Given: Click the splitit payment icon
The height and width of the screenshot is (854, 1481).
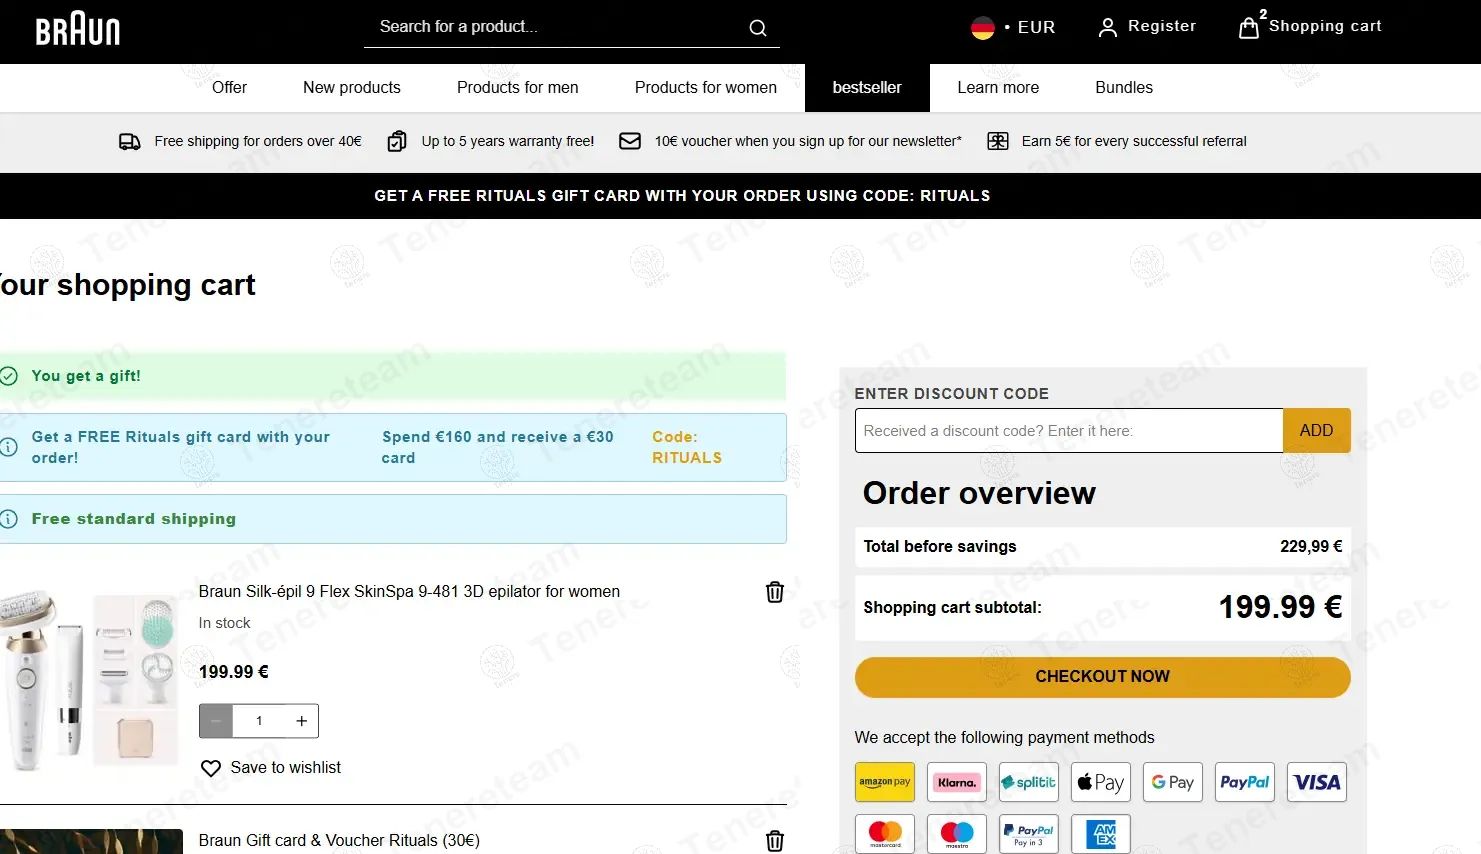Looking at the screenshot, I should (x=1029, y=782).
